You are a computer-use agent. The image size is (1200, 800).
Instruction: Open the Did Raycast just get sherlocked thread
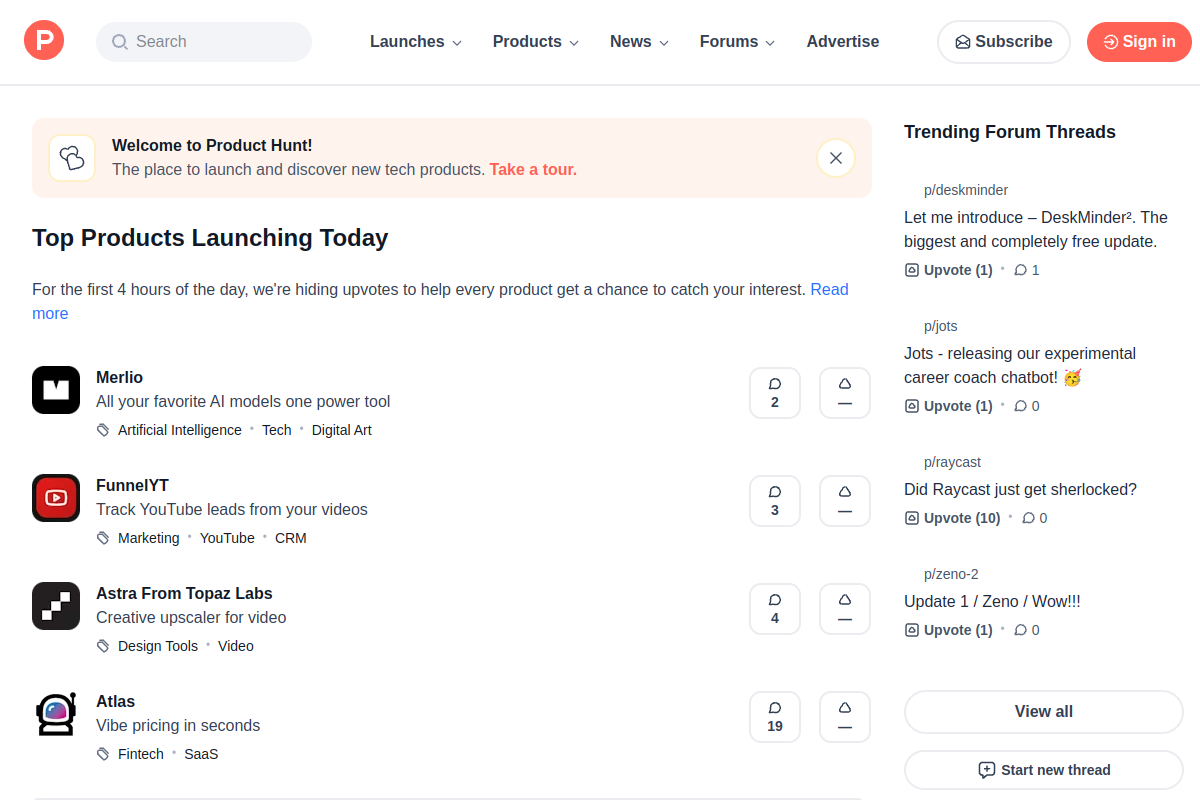coord(1020,490)
